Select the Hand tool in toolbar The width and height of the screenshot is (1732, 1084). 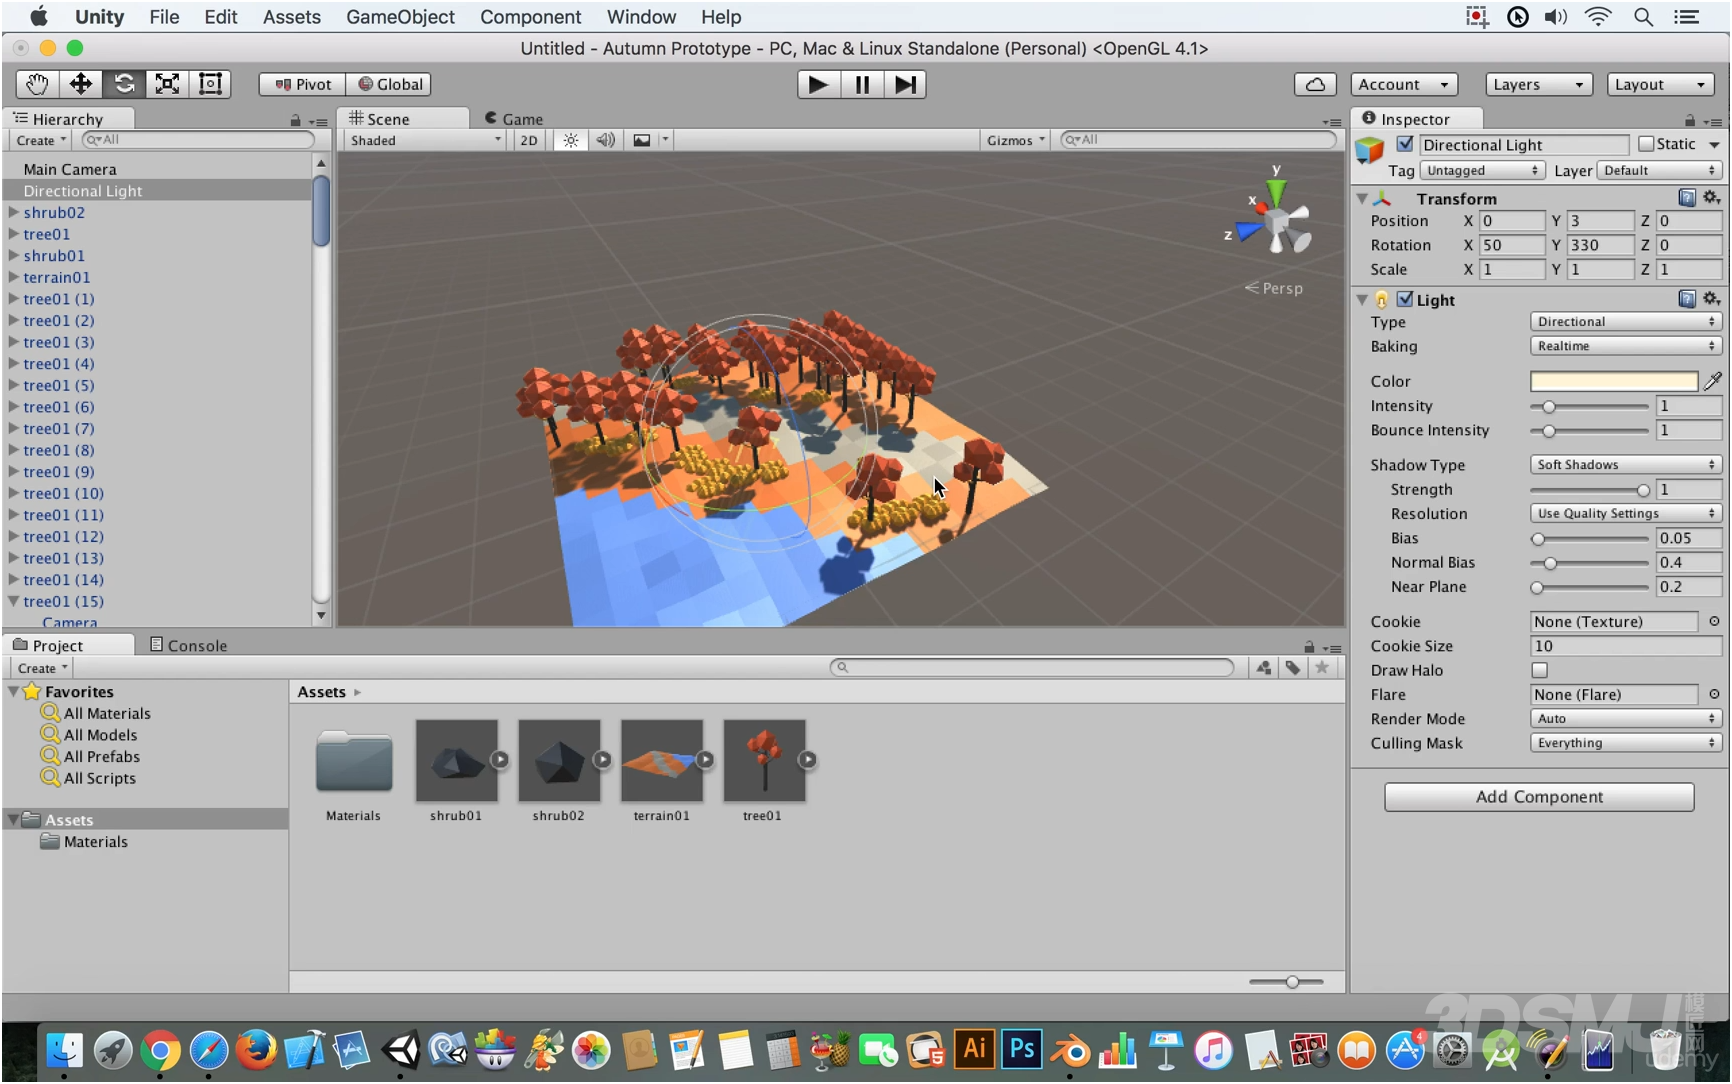(x=37, y=84)
